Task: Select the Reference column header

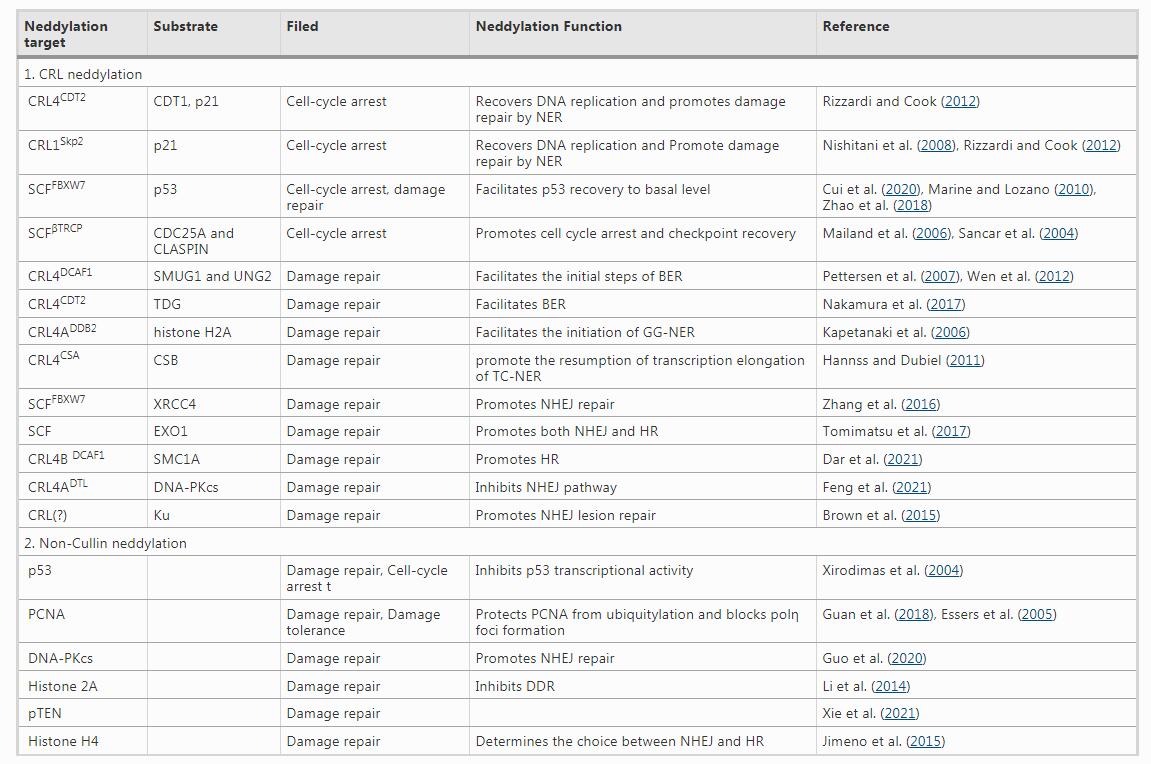Action: (x=855, y=27)
